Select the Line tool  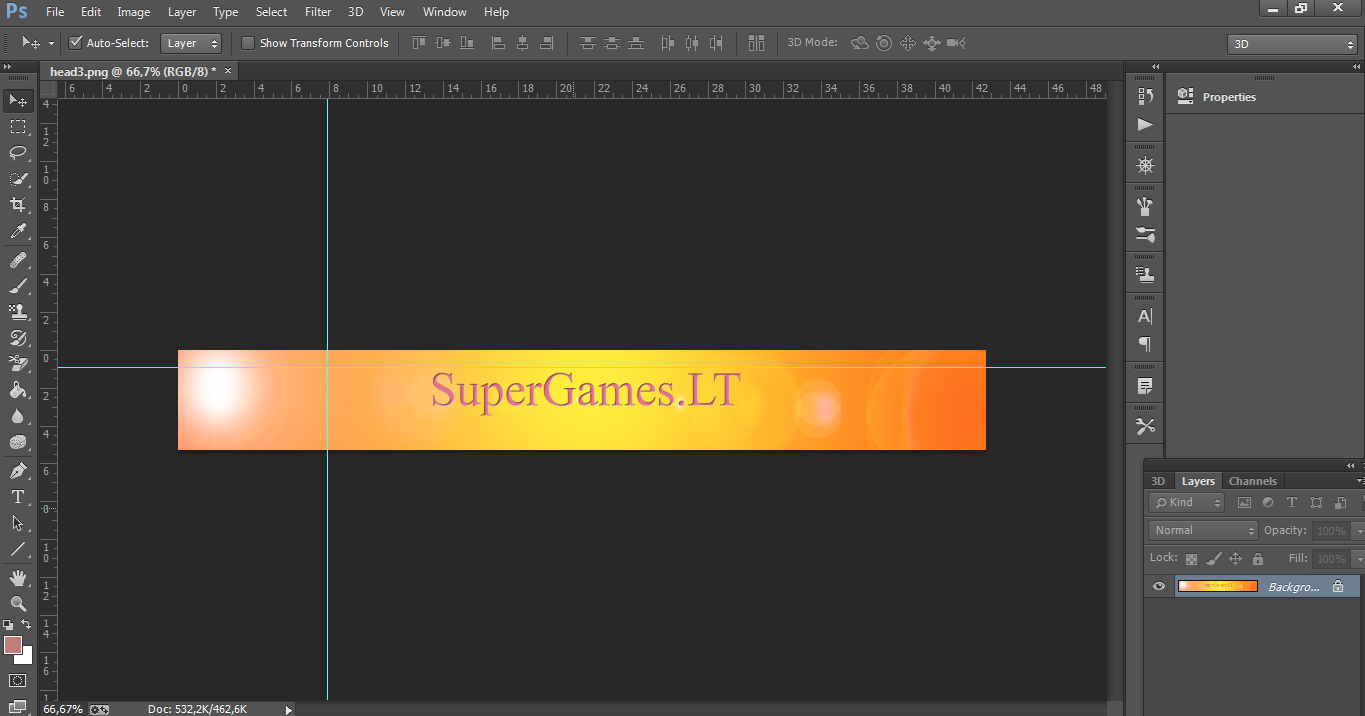[x=18, y=549]
